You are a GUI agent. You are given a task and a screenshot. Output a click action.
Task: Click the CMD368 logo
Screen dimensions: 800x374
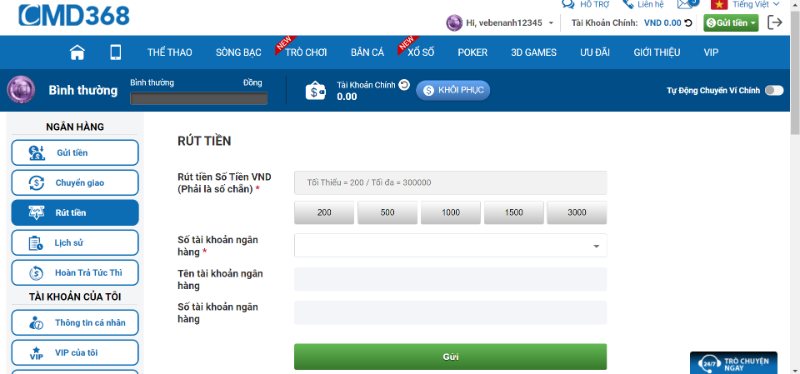[x=74, y=15]
